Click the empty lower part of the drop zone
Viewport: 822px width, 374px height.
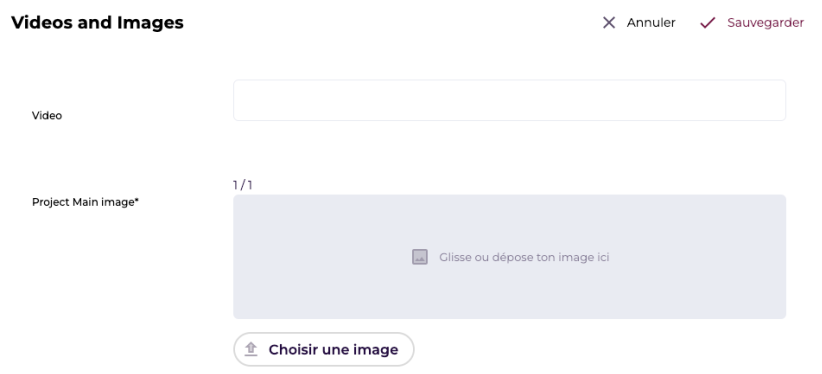pyautogui.click(x=509, y=294)
